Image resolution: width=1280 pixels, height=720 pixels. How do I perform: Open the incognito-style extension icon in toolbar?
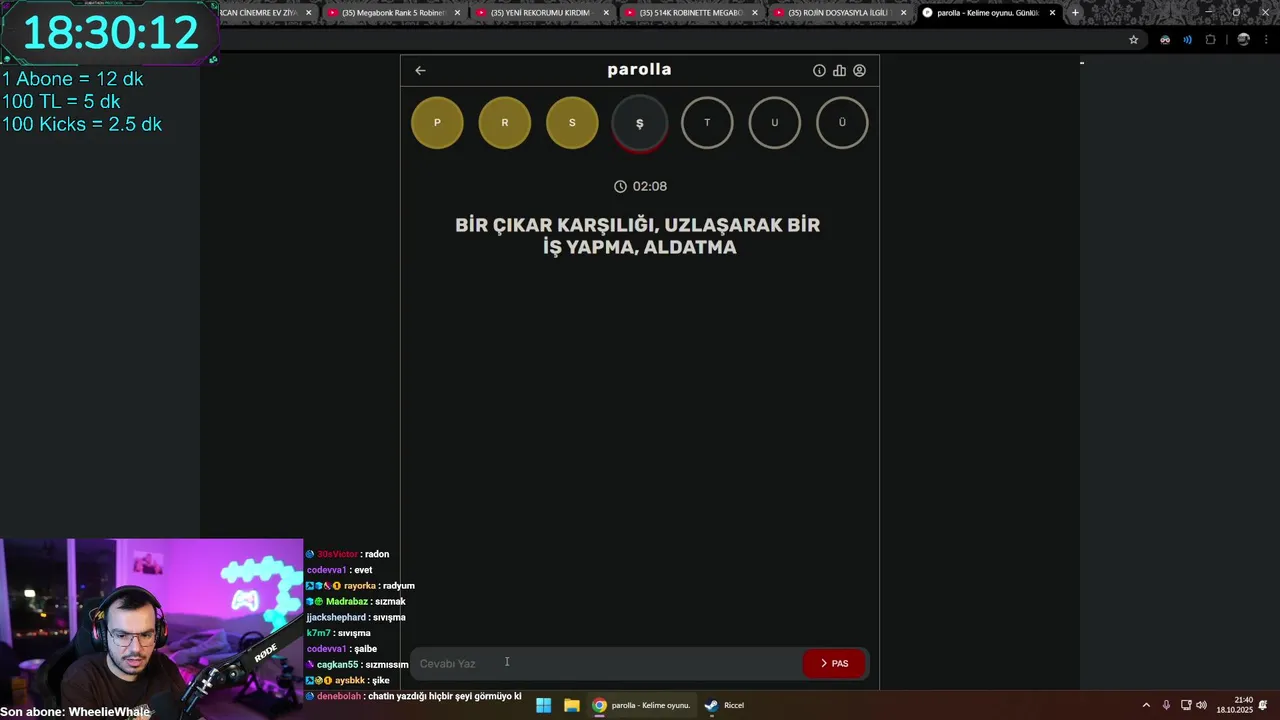point(1165,40)
